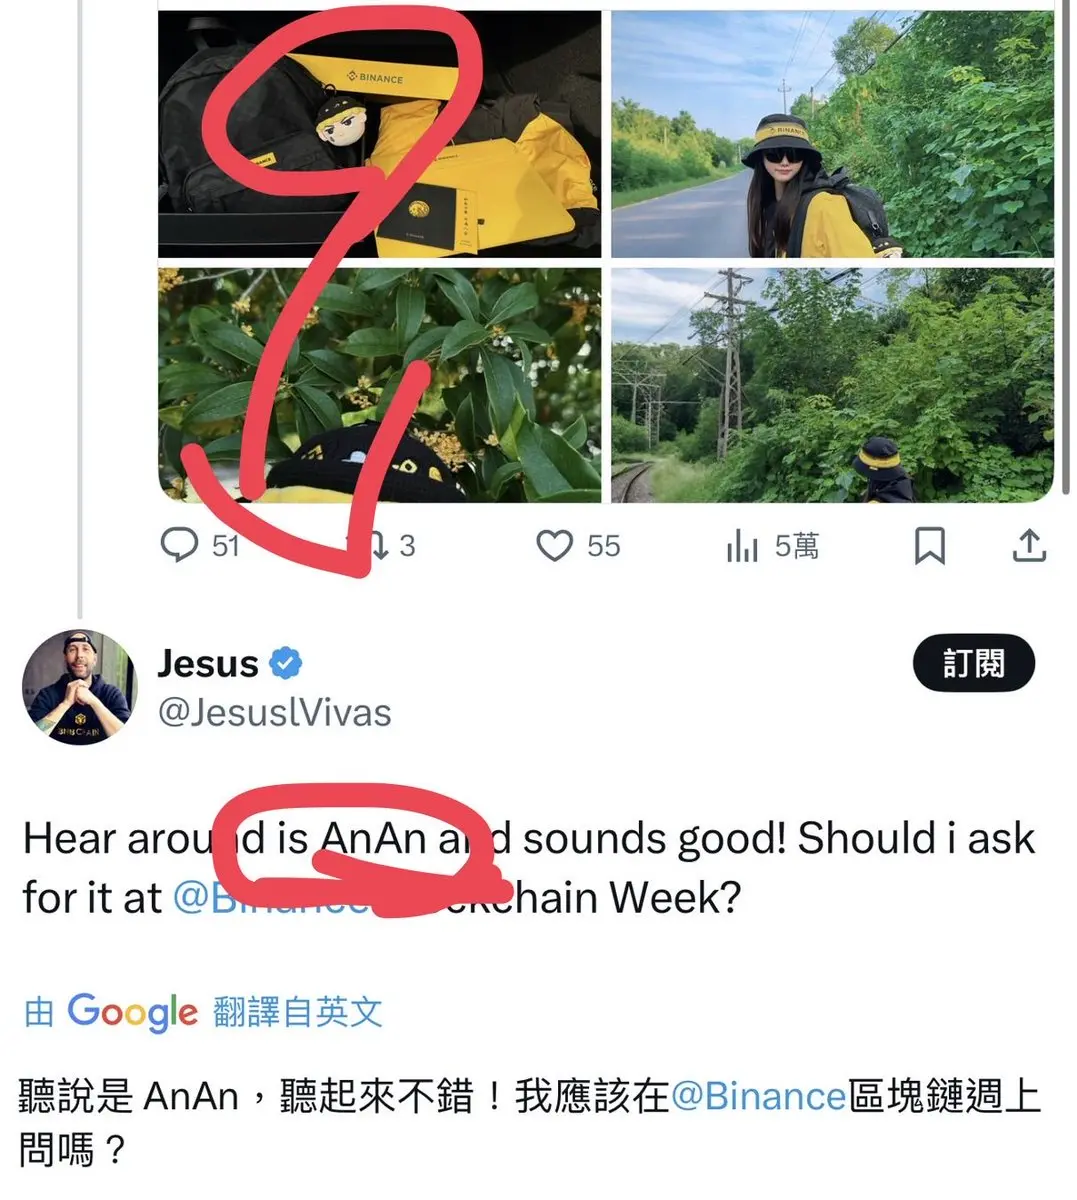Screen dimensions: 1077x1200
Task: Click the 翻譯自英文 translation label
Action: click(x=298, y=1012)
